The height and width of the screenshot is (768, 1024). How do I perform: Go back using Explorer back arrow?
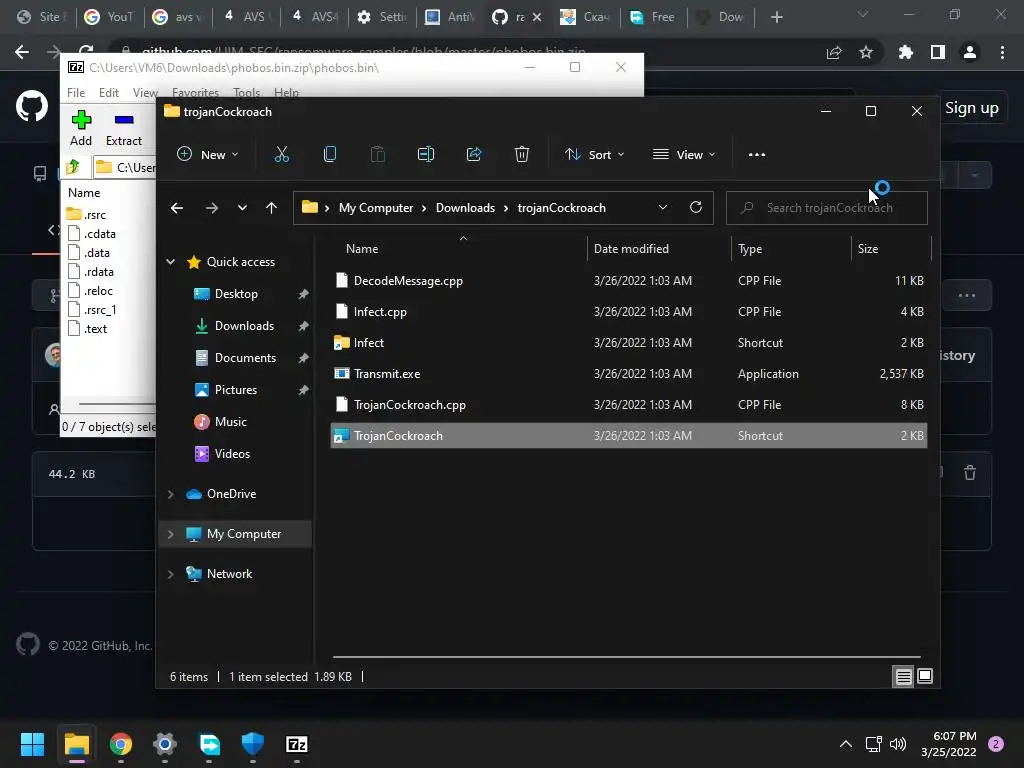(x=176, y=208)
